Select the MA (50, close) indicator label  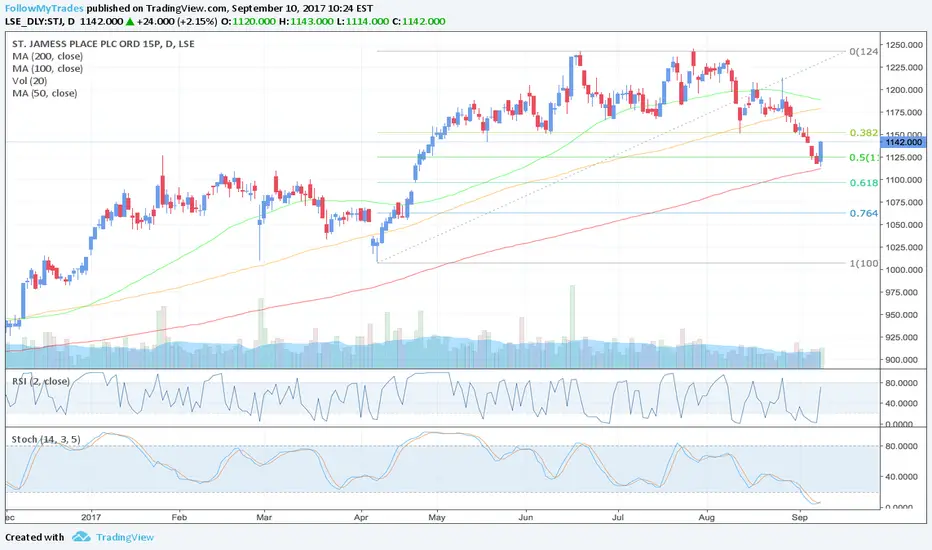45,93
